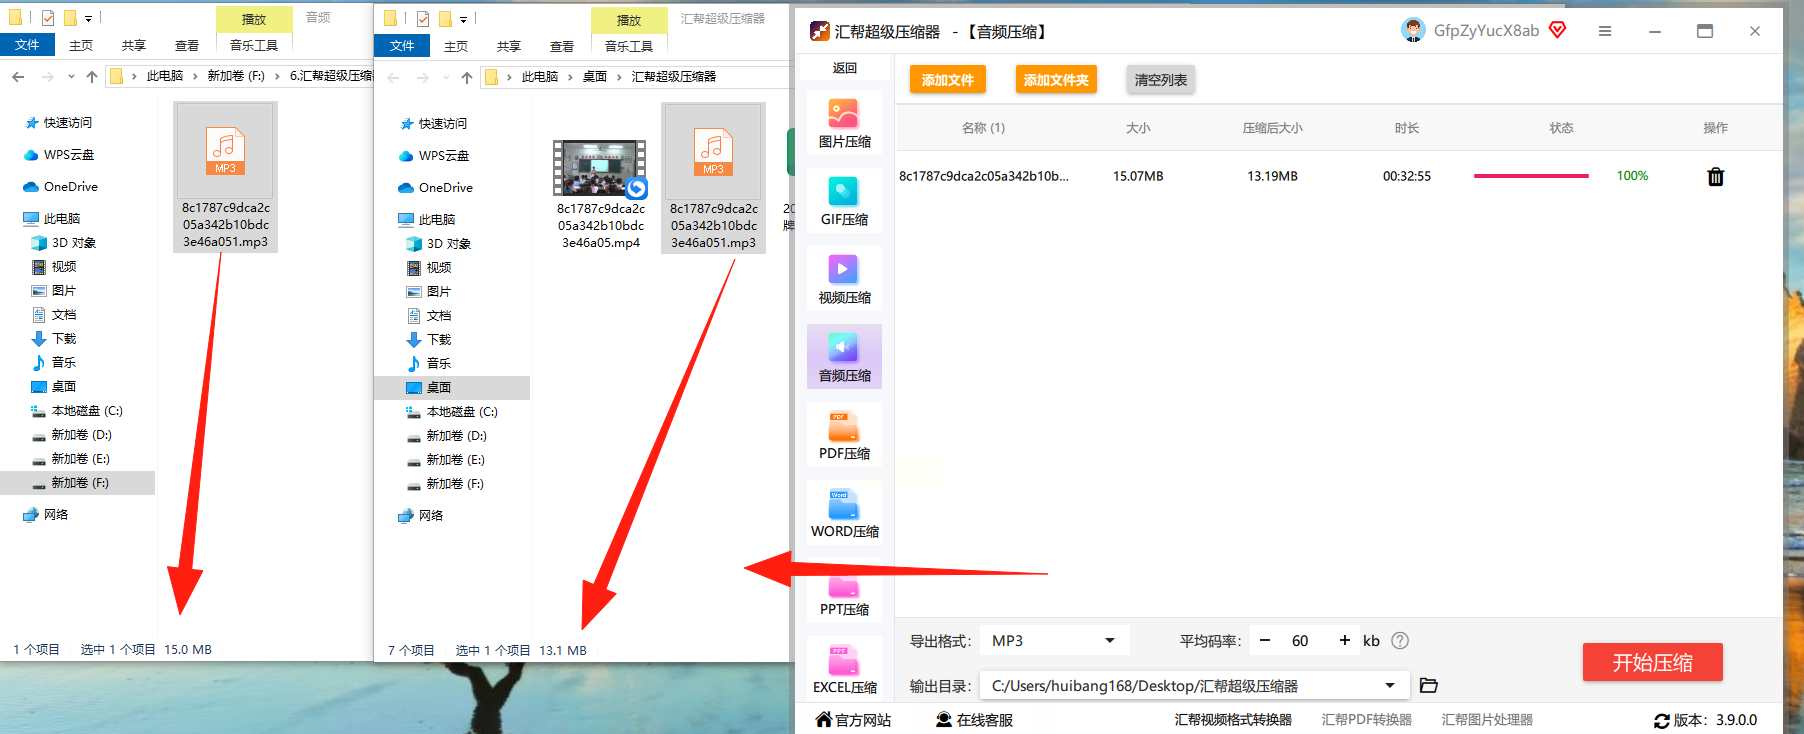
Task: Open the hamburger menu in title bar
Action: coord(1605,31)
